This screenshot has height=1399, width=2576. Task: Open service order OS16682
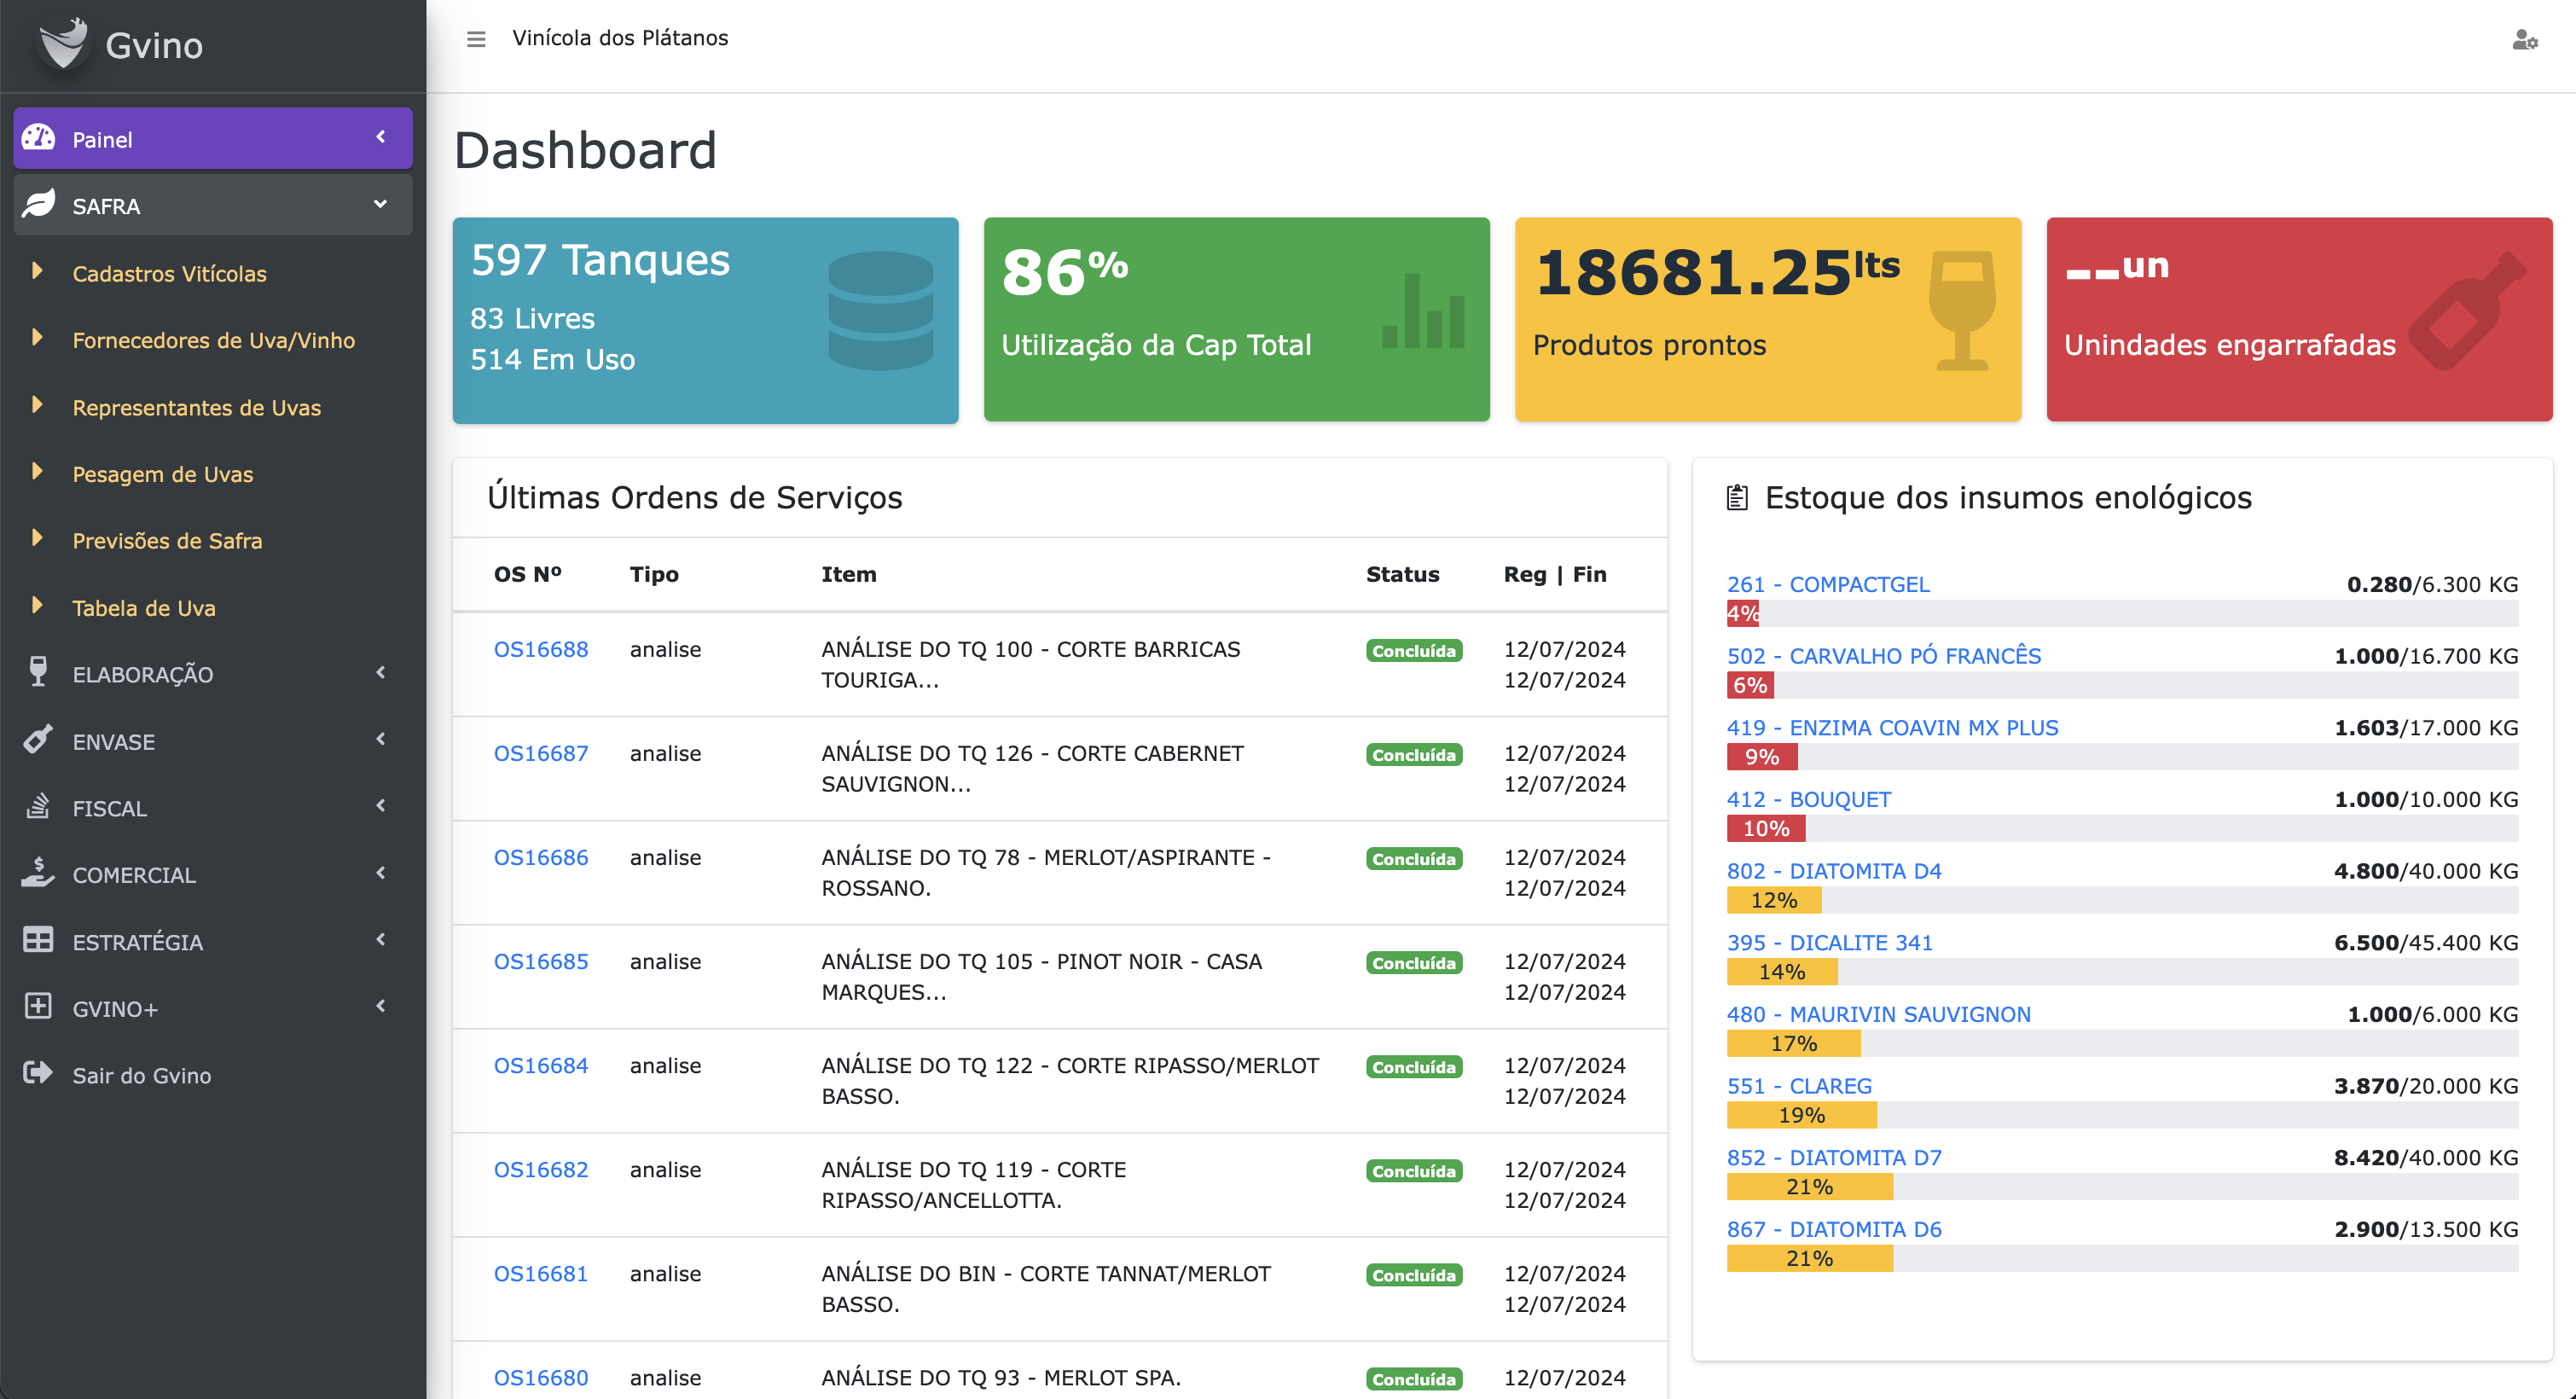click(x=541, y=1170)
